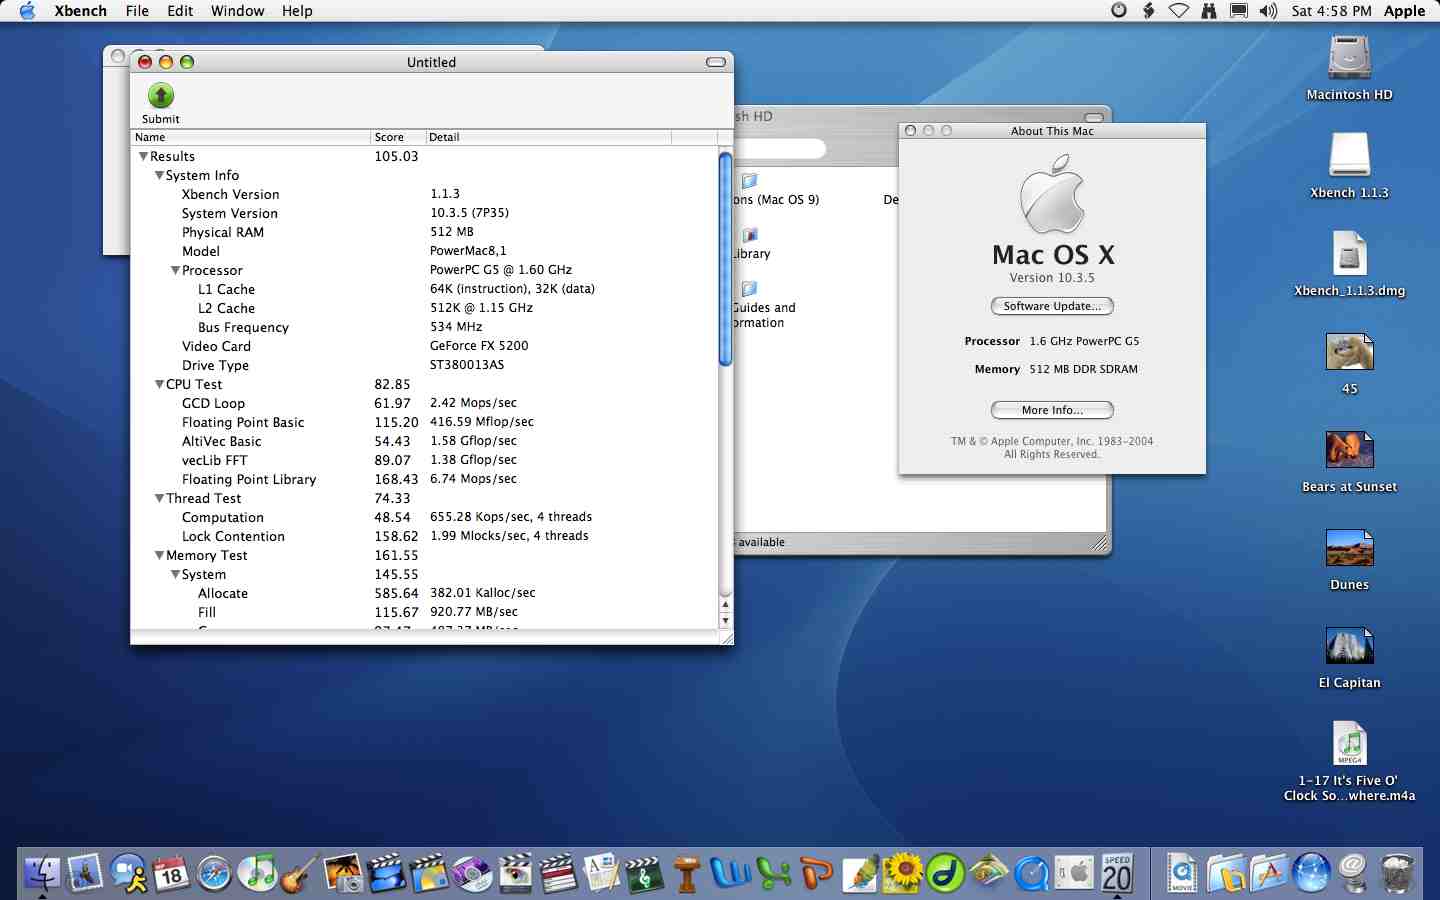Click the results list scroll down arrow
Screen dimensions: 1440x900
(x=726, y=621)
